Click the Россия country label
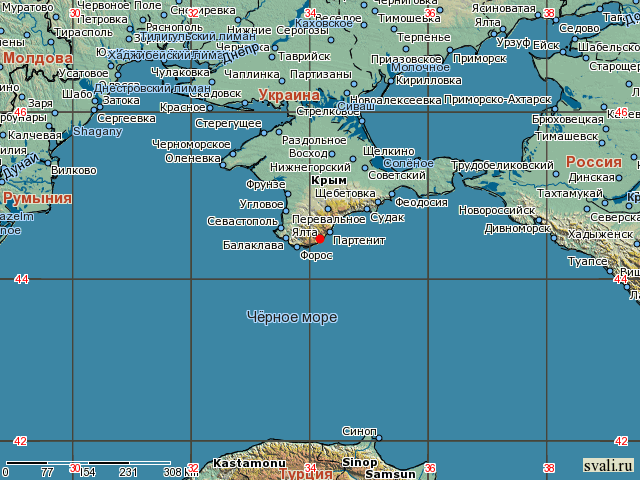Screen dimensions: 640x480 pos(594,162)
